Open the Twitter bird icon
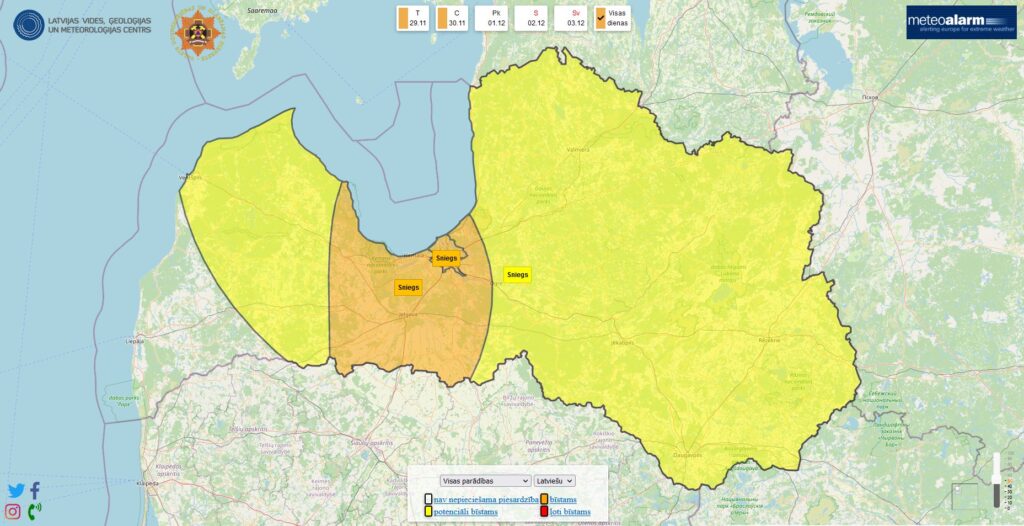This screenshot has height=526, width=1024. 15,491
